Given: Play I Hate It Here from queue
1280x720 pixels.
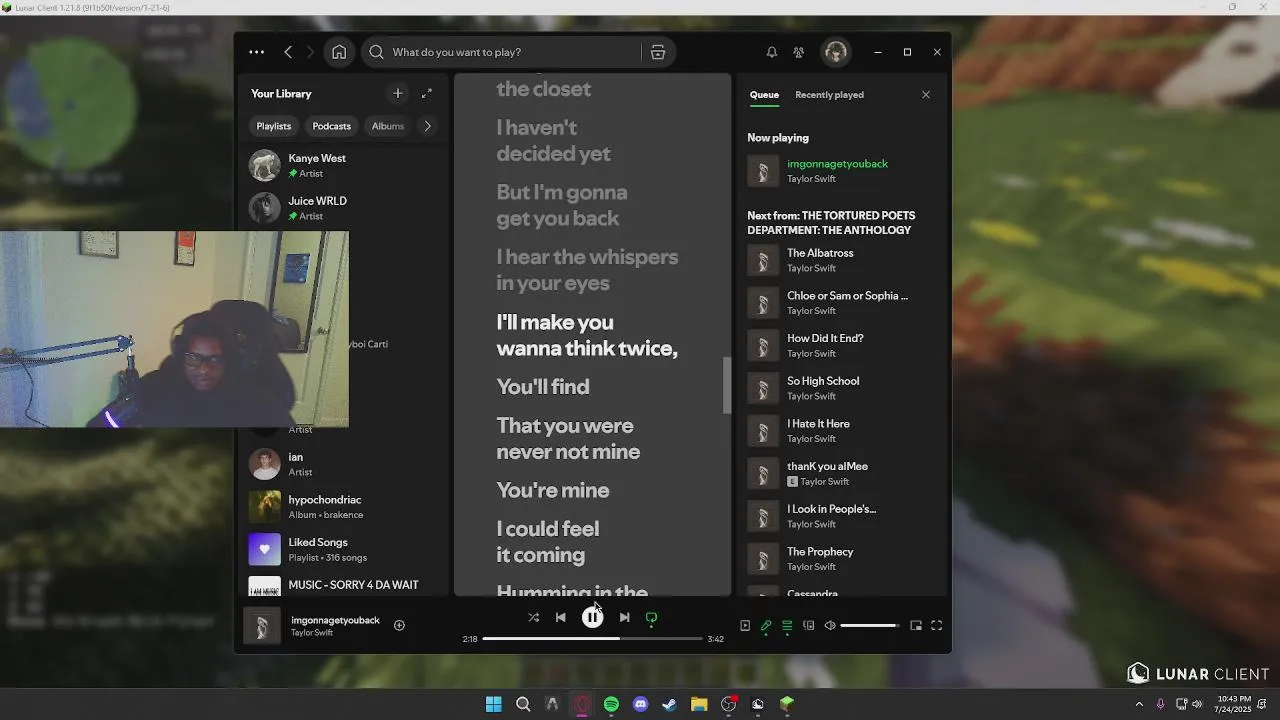Looking at the screenshot, I should point(843,431).
